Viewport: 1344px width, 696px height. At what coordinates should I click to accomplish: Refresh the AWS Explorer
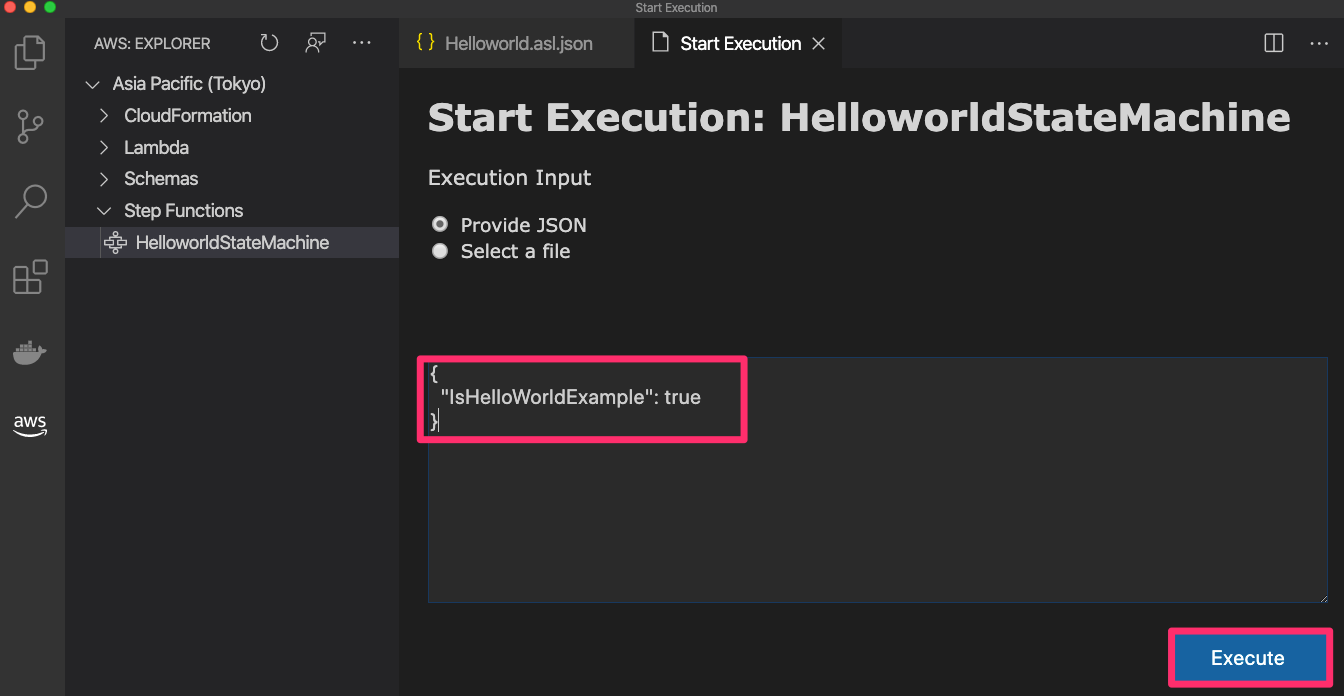click(x=268, y=42)
